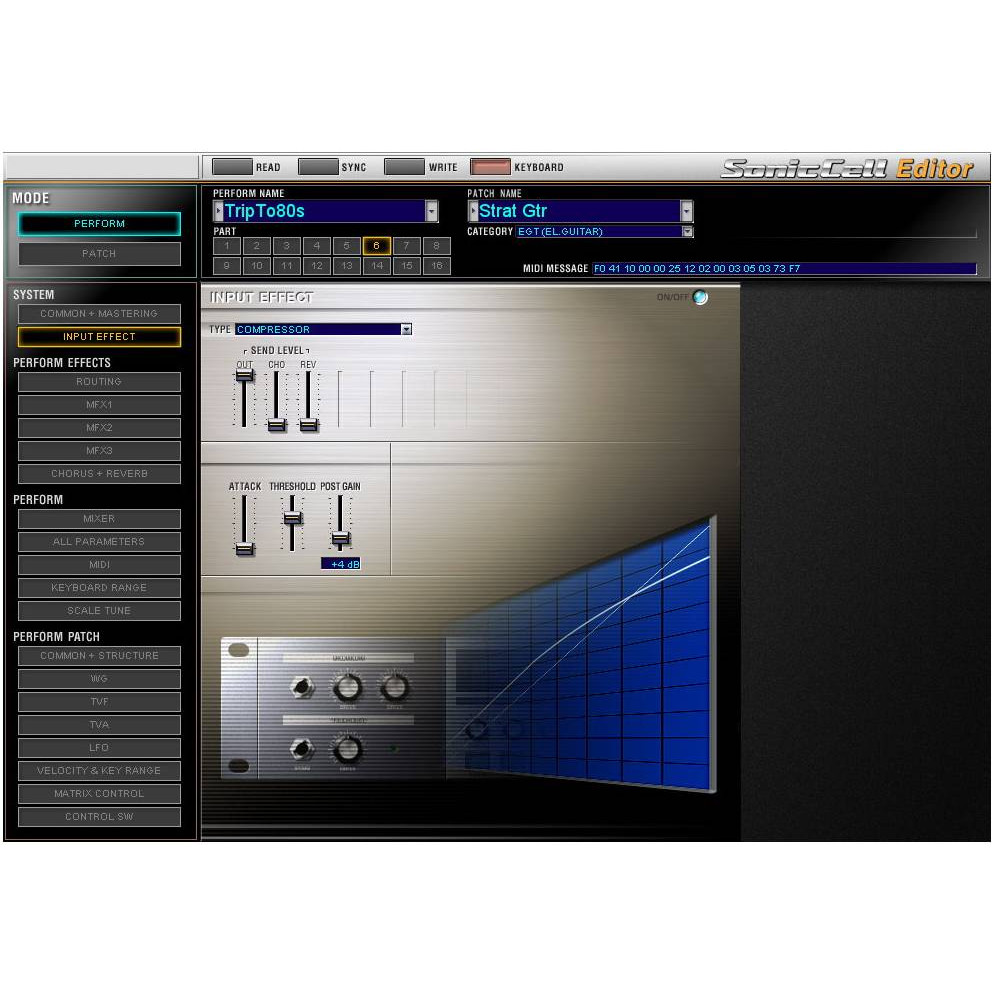The image size is (994, 994).
Task: Select part 2
Action: 257,246
